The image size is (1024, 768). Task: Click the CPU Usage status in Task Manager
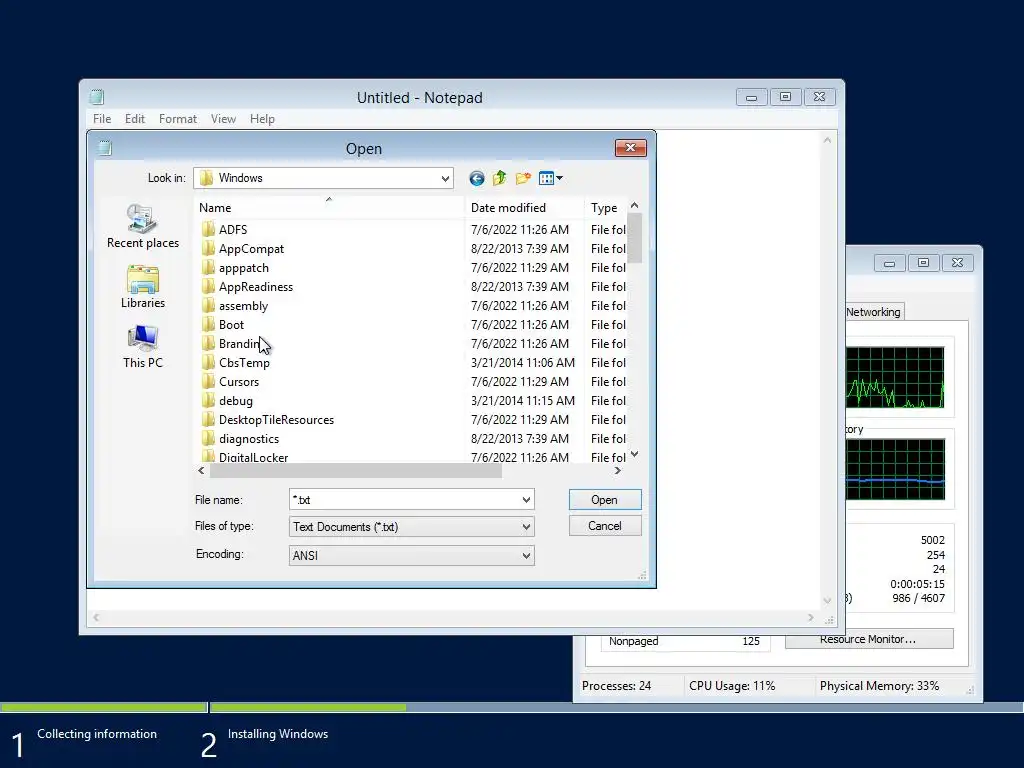[732, 686]
